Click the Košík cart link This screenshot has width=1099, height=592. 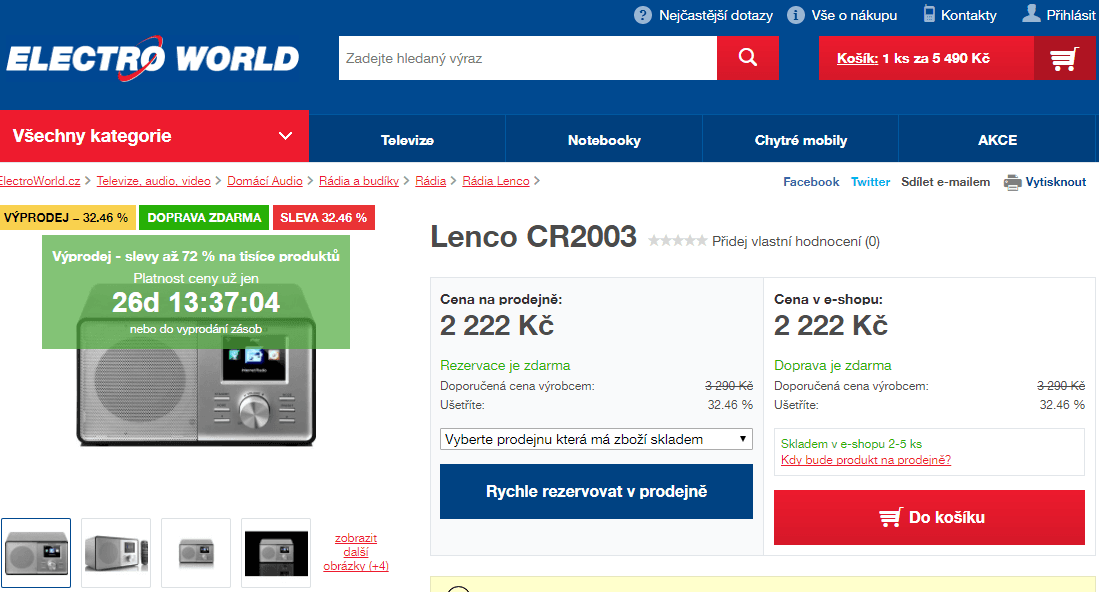point(857,58)
